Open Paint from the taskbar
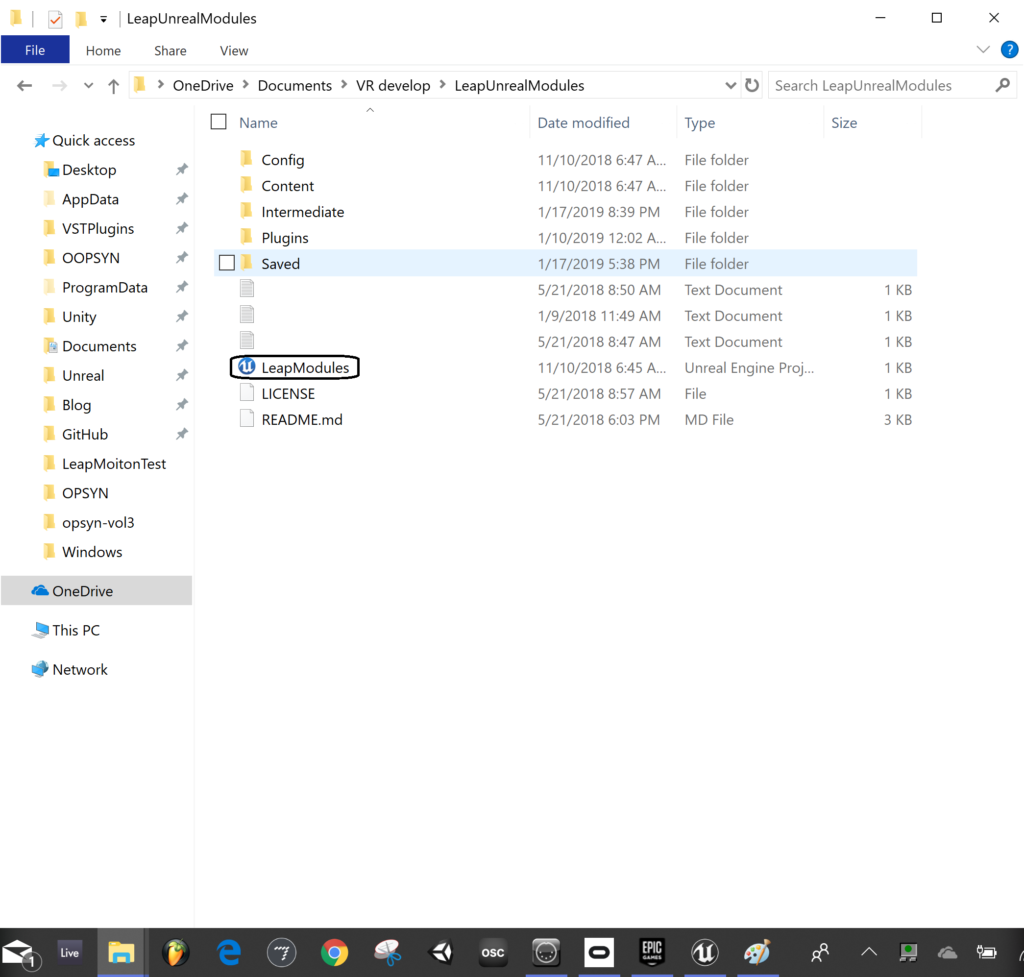Screen dimensions: 1024x977 757,952
